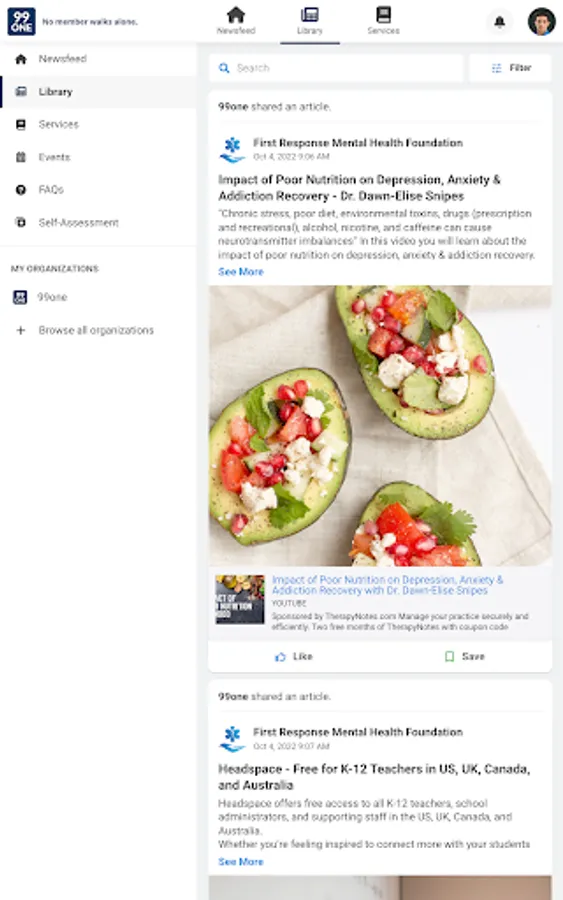Image resolution: width=563 pixels, height=900 pixels.
Task: Open notifications bell icon
Action: 500,22
